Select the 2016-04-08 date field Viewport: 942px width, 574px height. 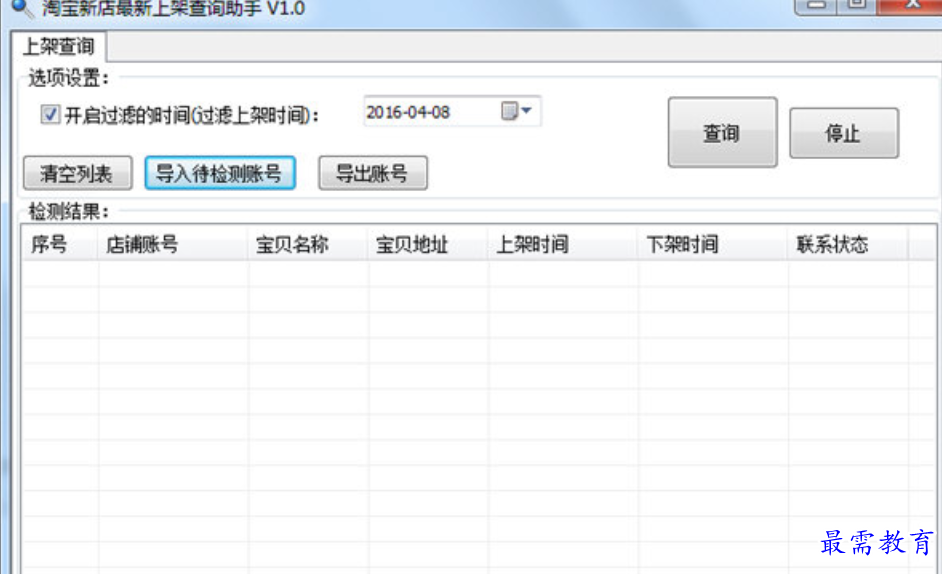452,111
